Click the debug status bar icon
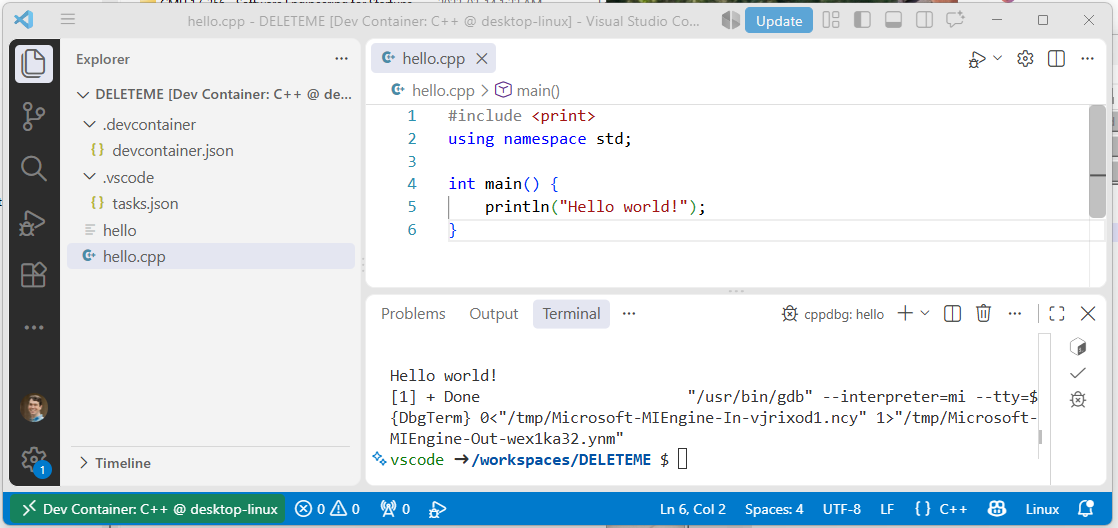This screenshot has height=528, width=1118. [x=437, y=509]
